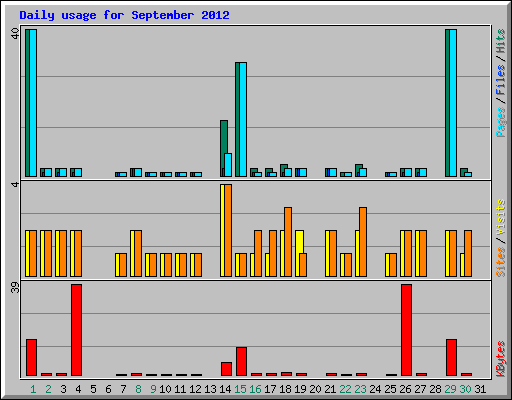
Task: Click the cyan Pages bar for day 15
Action: [243, 119]
